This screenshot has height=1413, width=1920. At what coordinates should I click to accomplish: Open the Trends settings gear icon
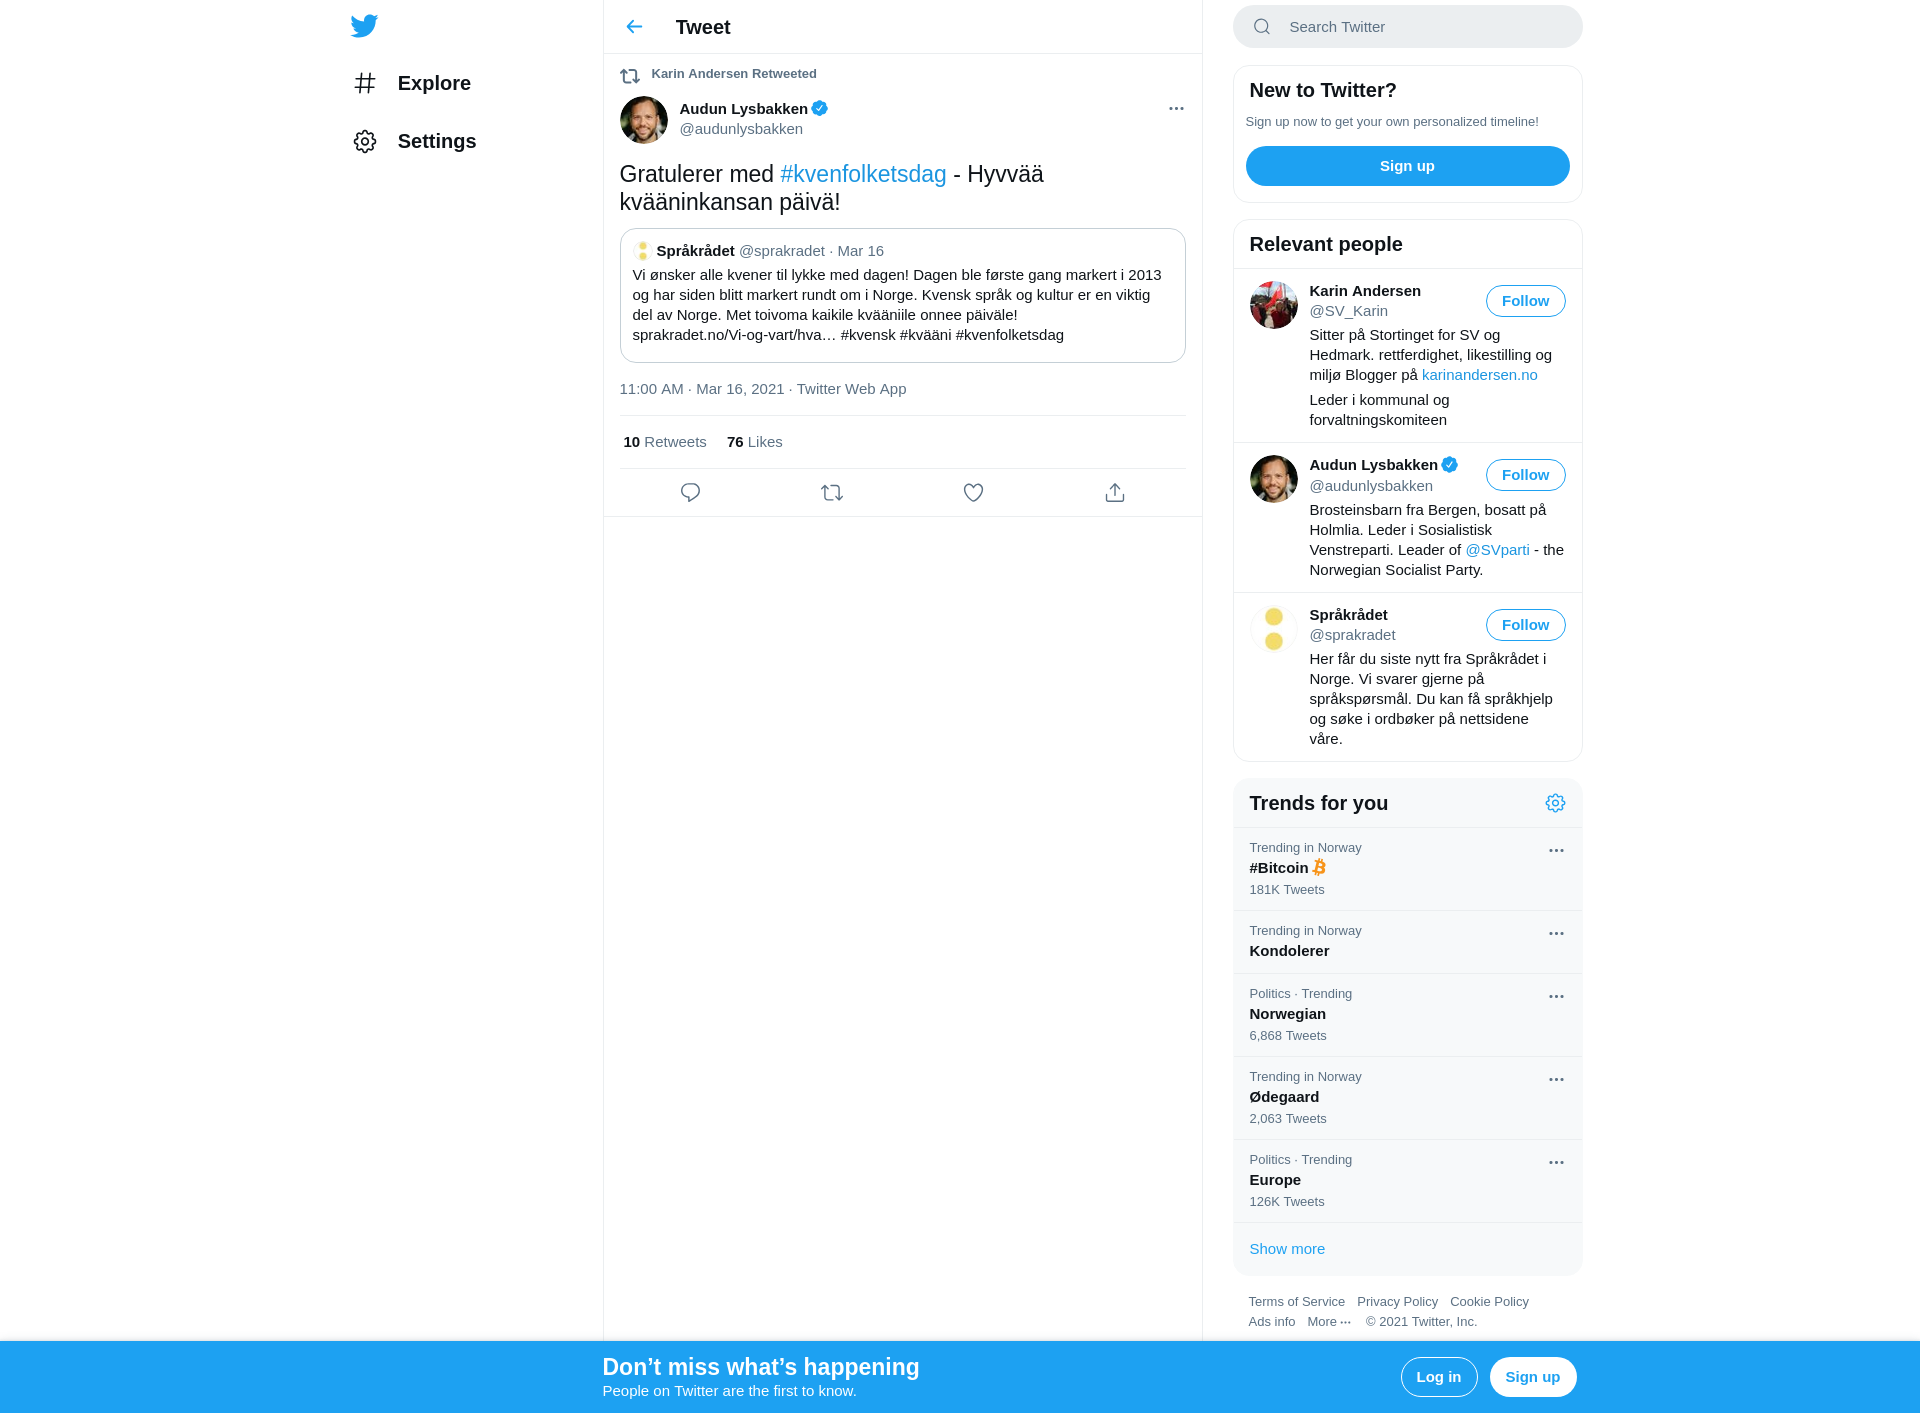[1555, 803]
